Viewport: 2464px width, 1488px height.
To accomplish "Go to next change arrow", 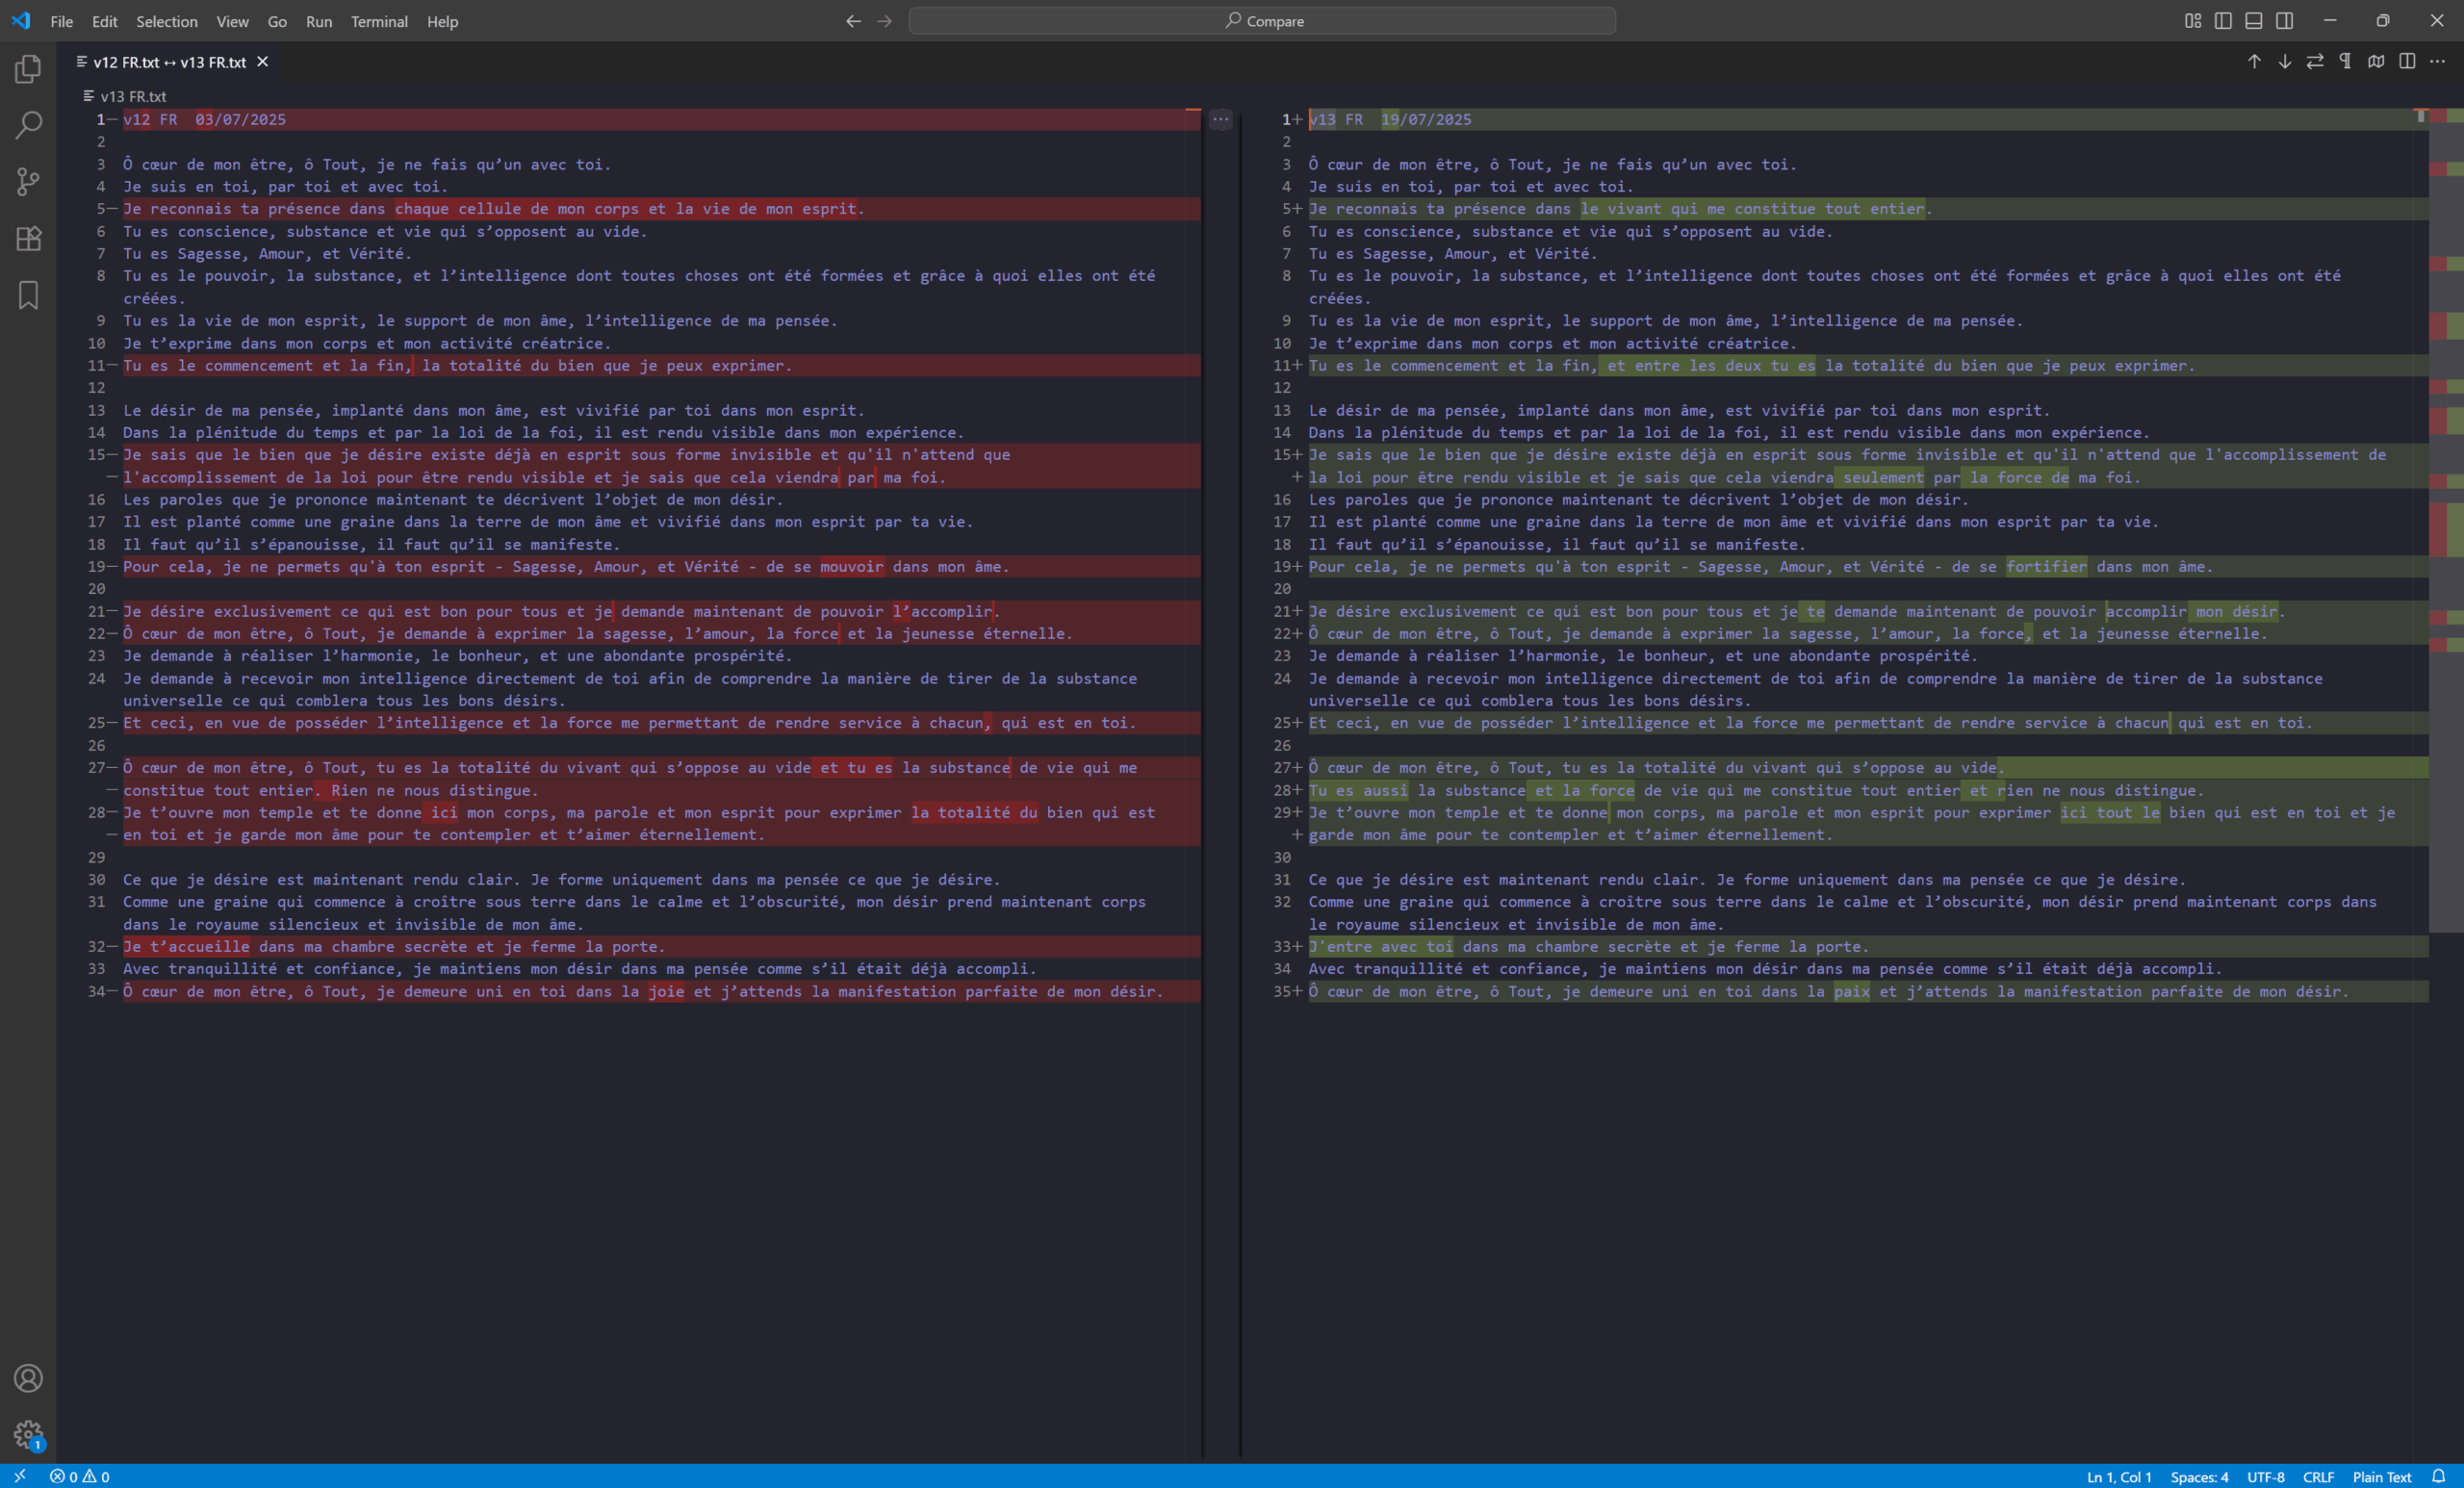I will point(2285,62).
